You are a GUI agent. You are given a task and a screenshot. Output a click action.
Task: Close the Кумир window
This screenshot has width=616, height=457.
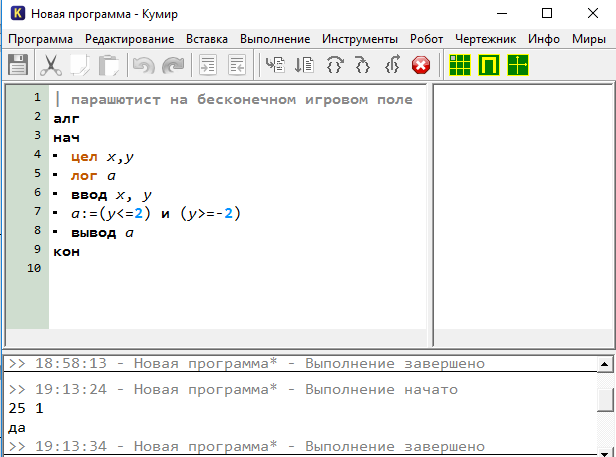[593, 13]
